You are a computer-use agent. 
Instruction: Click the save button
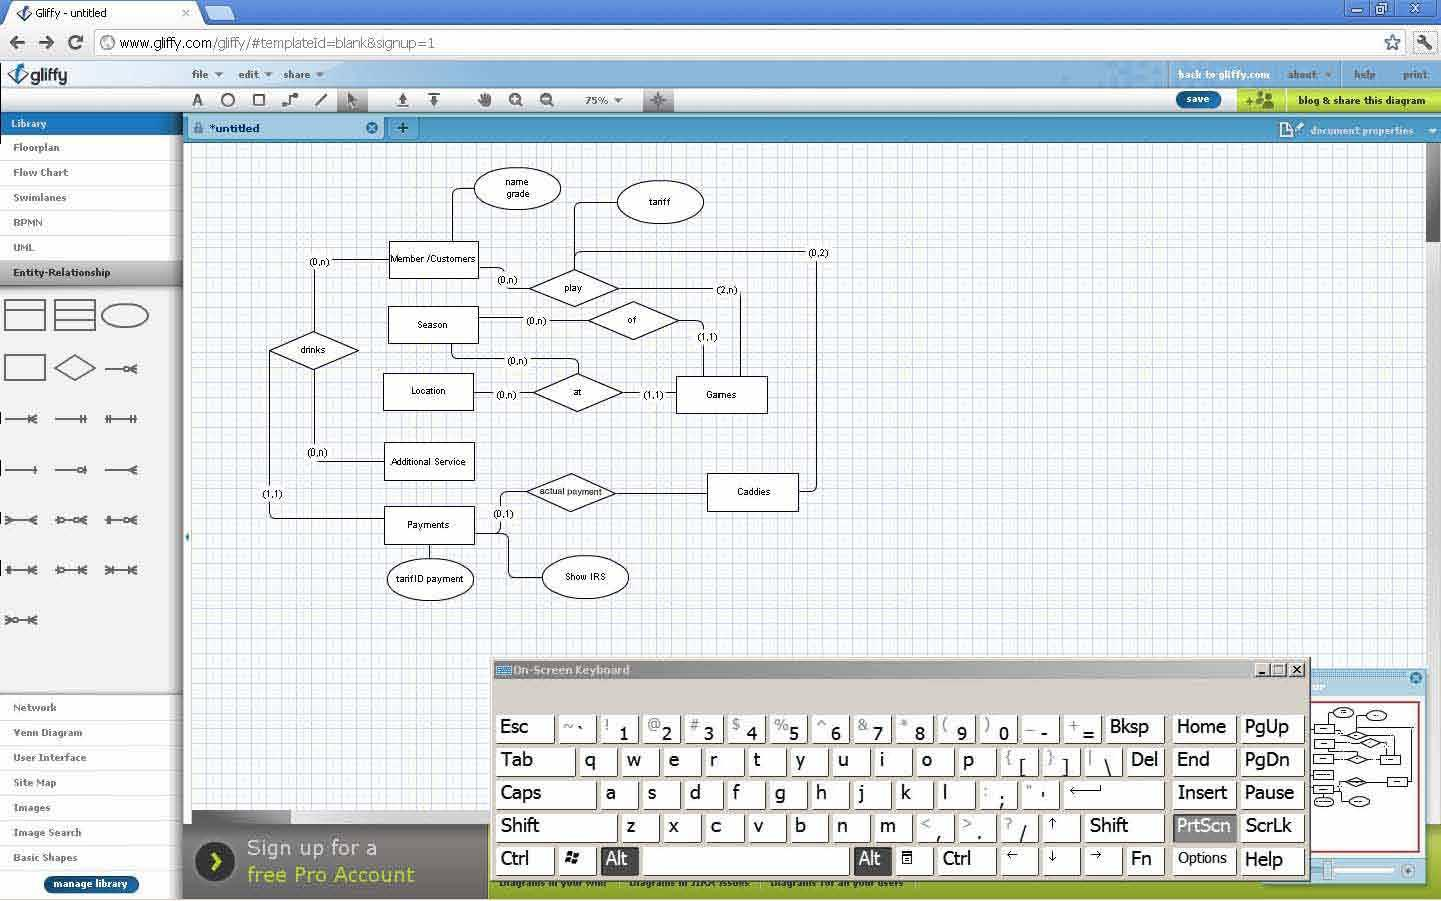click(1197, 99)
